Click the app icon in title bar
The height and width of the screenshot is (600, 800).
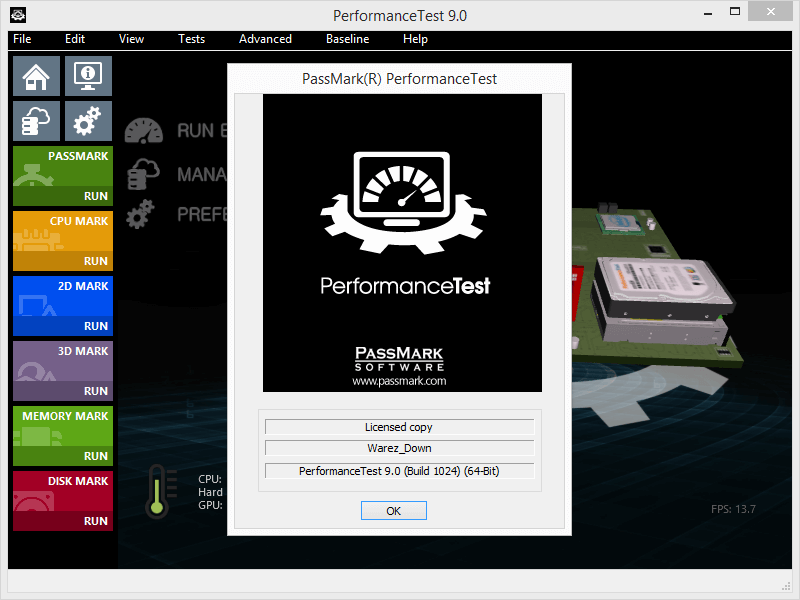[18, 15]
